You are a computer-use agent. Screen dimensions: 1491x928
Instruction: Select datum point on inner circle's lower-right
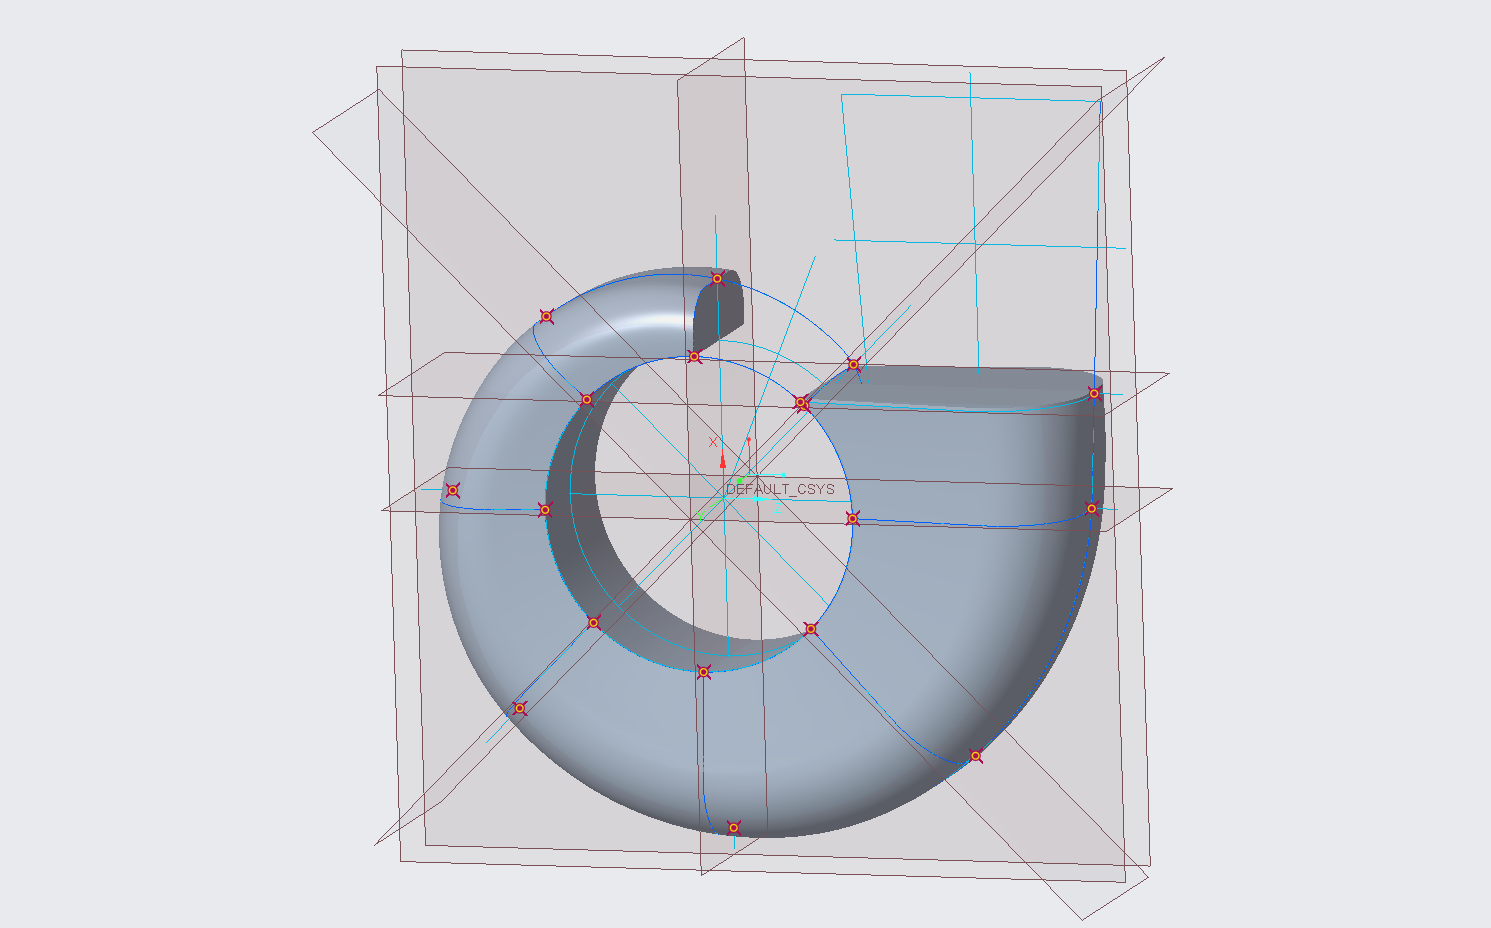(811, 629)
